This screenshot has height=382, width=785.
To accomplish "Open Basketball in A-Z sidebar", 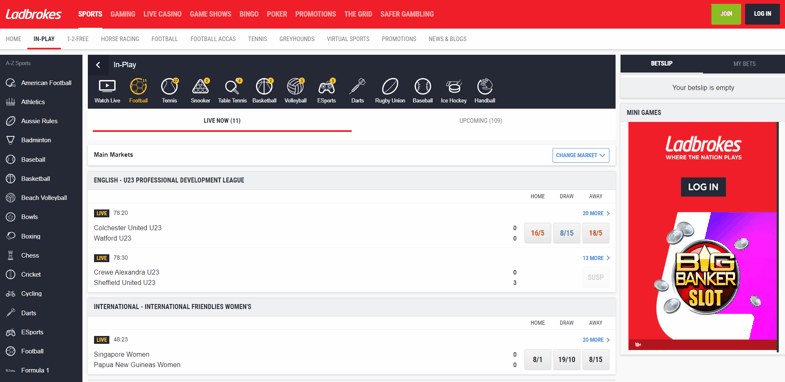I will pos(41,179).
